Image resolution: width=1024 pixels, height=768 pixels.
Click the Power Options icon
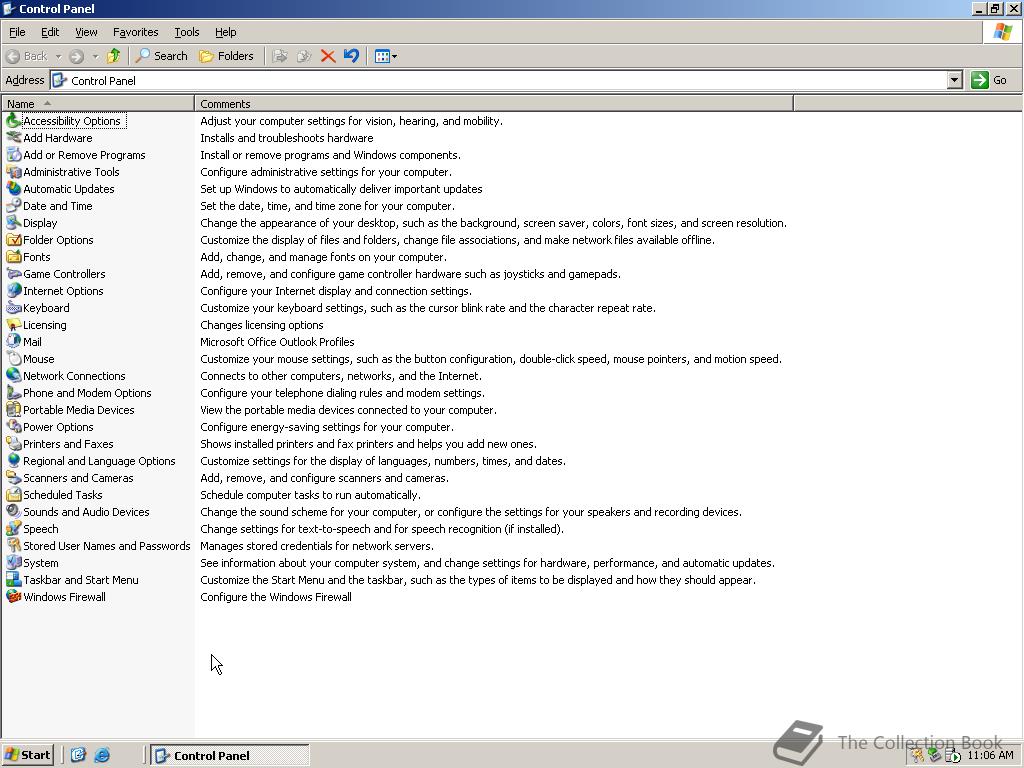click(x=13, y=426)
